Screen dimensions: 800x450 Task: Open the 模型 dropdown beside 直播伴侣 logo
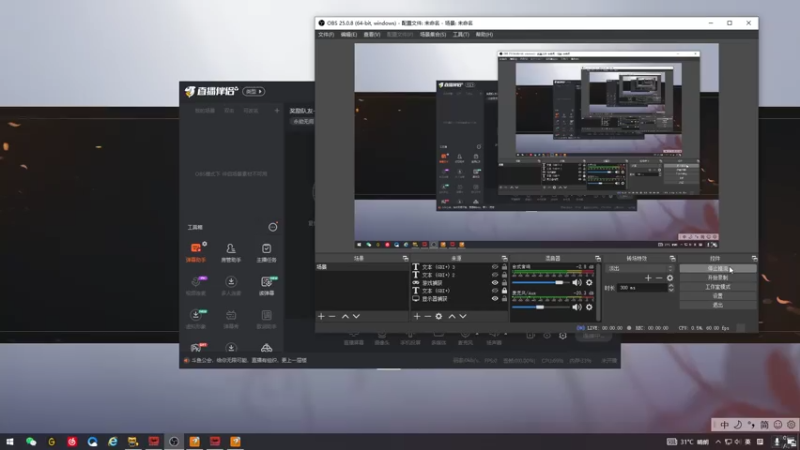click(x=254, y=91)
